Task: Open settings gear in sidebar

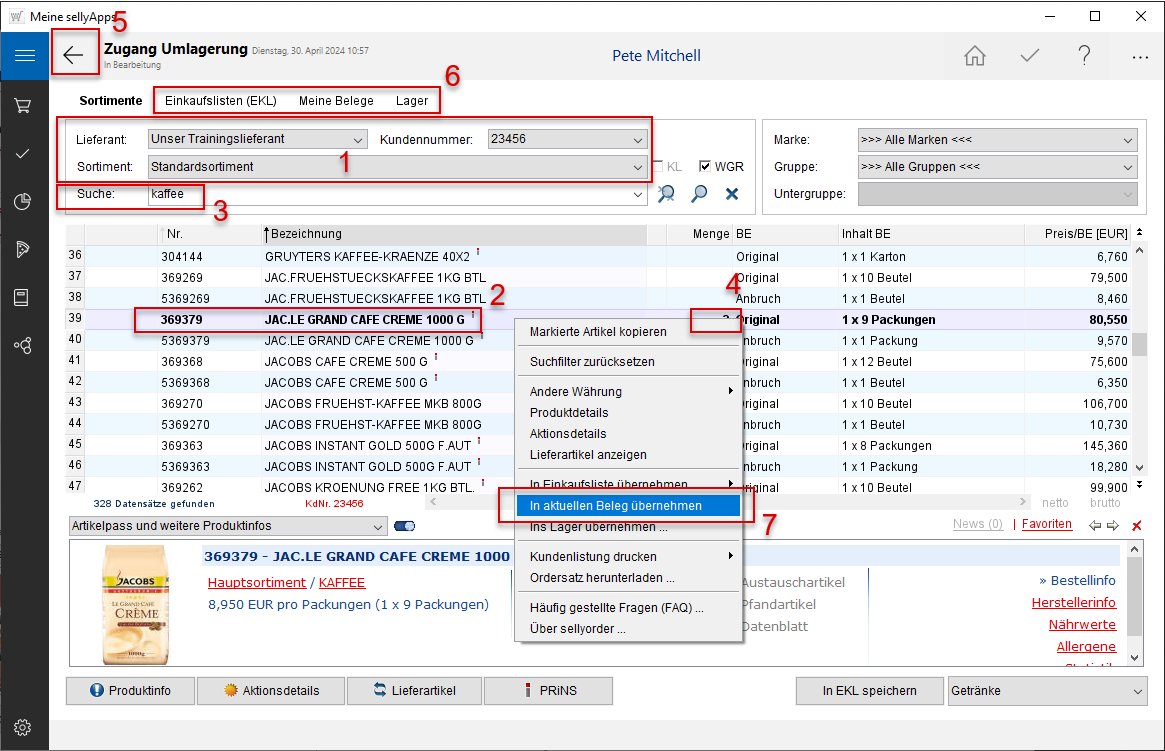Action: pyautogui.click(x=24, y=727)
